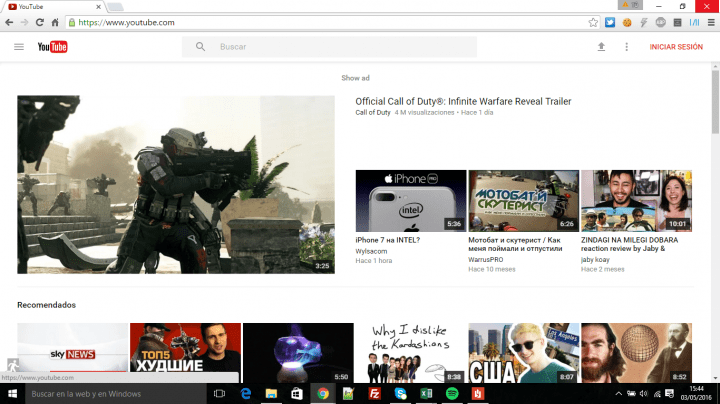
Task: Open the Chrome menu icon
Action: pyautogui.click(x=711, y=22)
